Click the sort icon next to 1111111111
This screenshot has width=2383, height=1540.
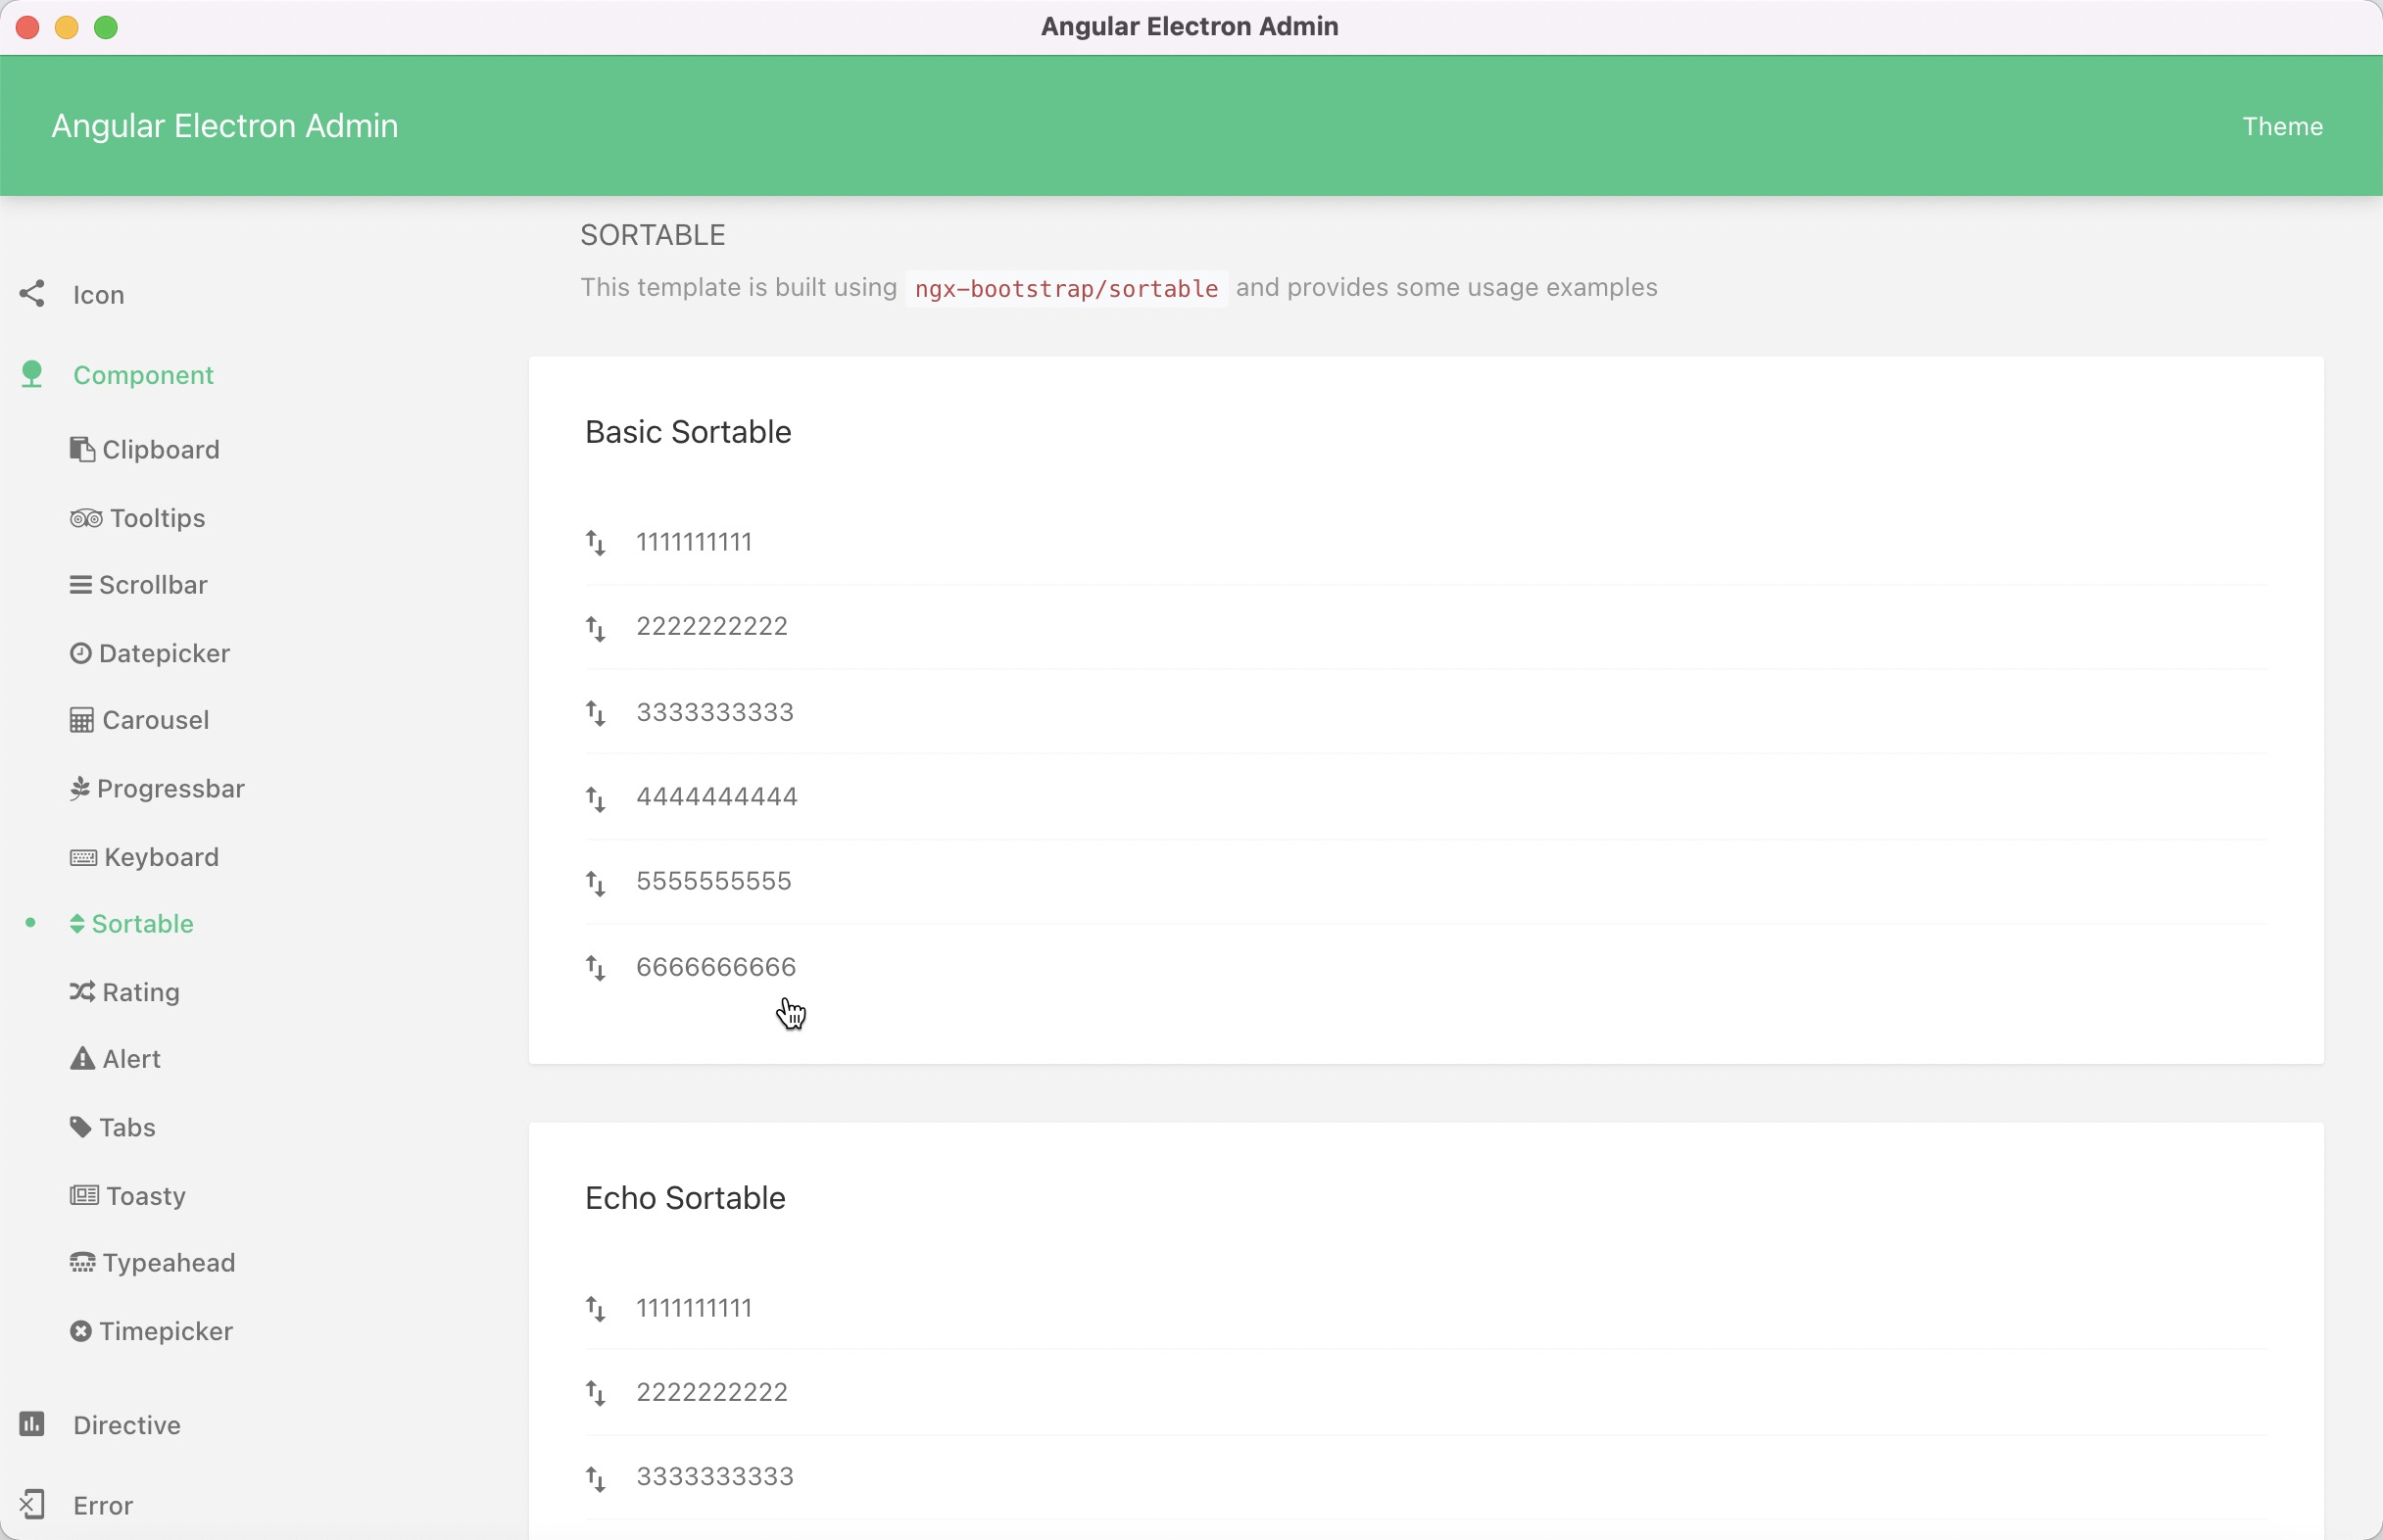pyautogui.click(x=596, y=542)
